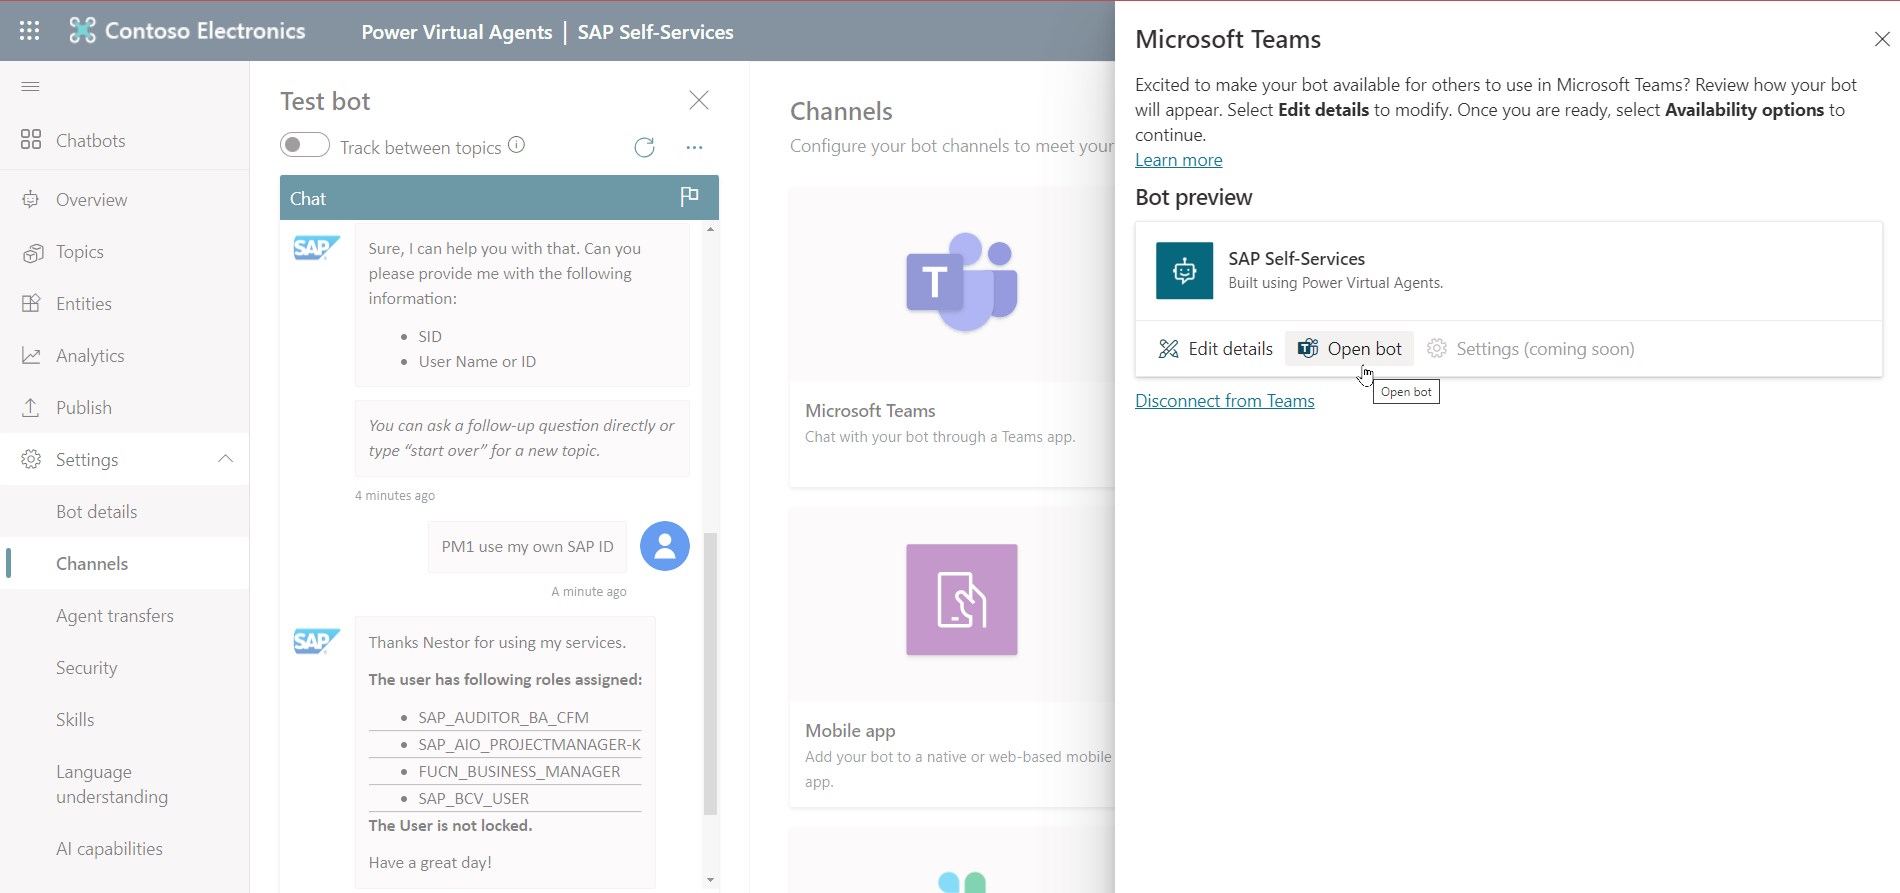
Task: Click the Mobile app channel icon
Action: tap(962, 600)
